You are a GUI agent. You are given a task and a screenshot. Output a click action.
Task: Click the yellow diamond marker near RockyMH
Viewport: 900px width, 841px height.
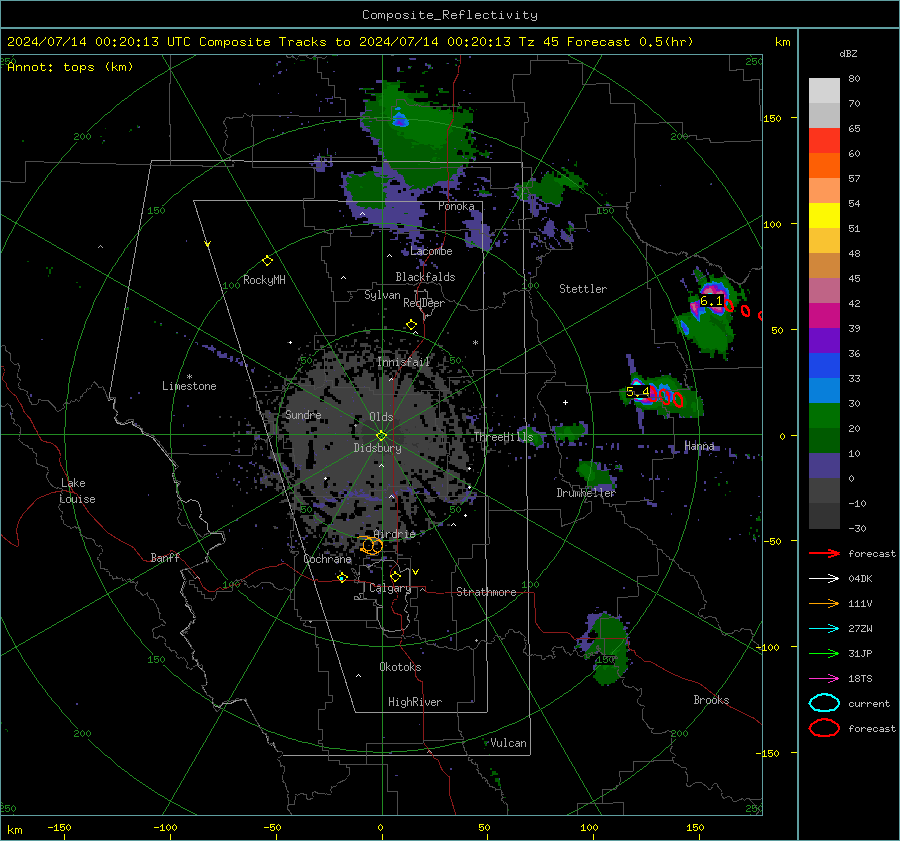(x=267, y=261)
